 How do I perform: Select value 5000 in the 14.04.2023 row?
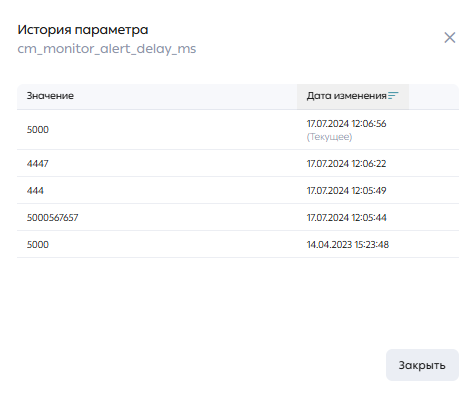coord(38,245)
